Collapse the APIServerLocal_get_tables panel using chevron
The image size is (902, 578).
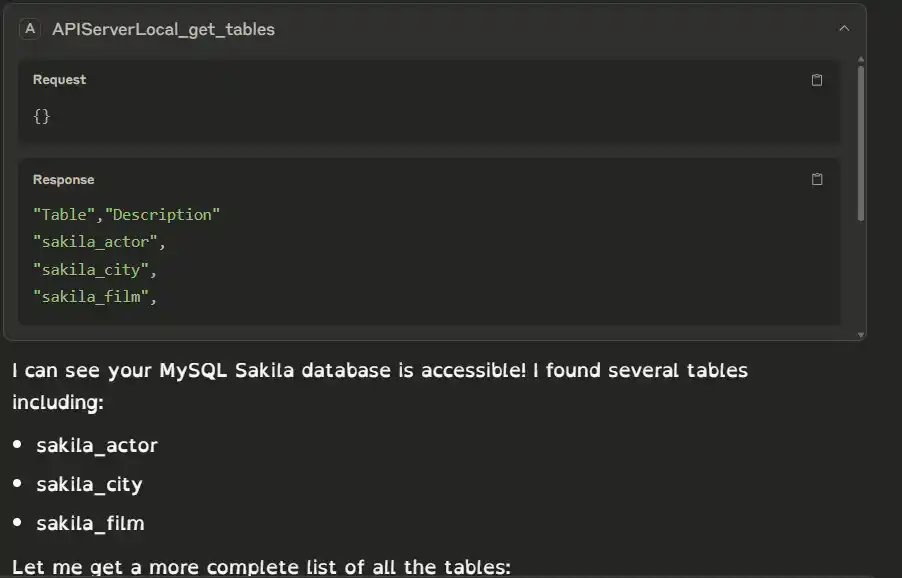click(x=844, y=29)
